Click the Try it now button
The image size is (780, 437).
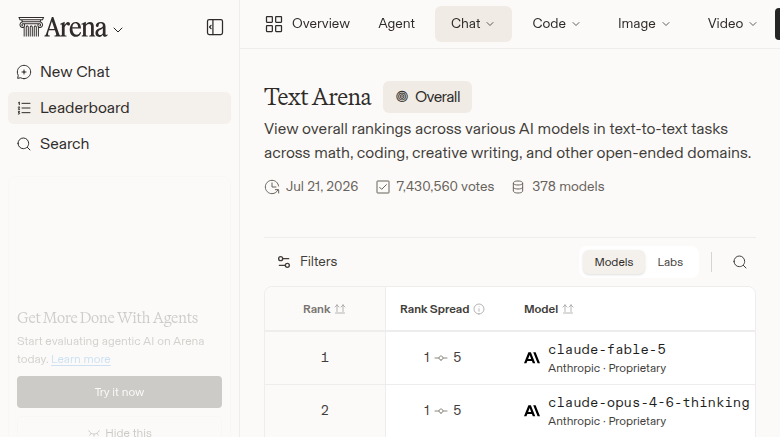click(119, 392)
